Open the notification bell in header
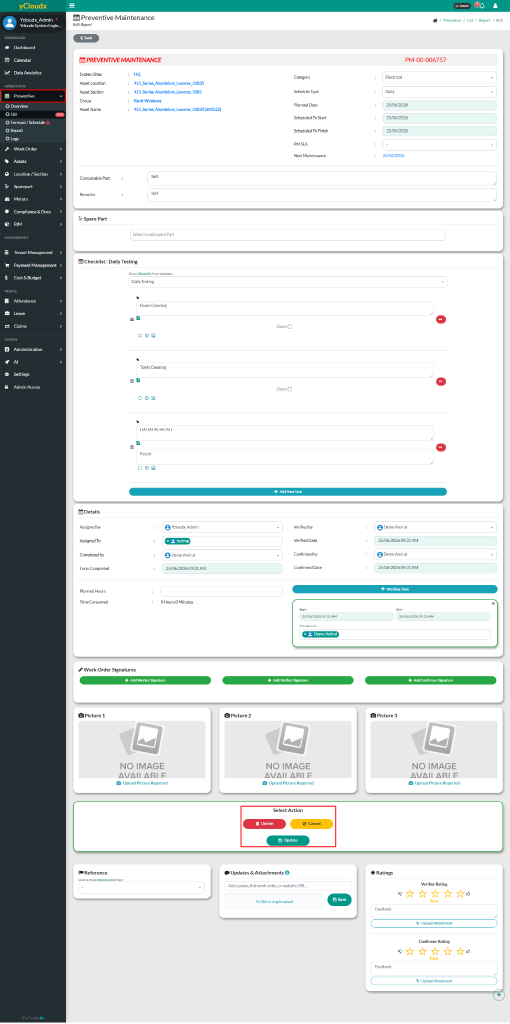The image size is (510, 1024). click(481, 5)
